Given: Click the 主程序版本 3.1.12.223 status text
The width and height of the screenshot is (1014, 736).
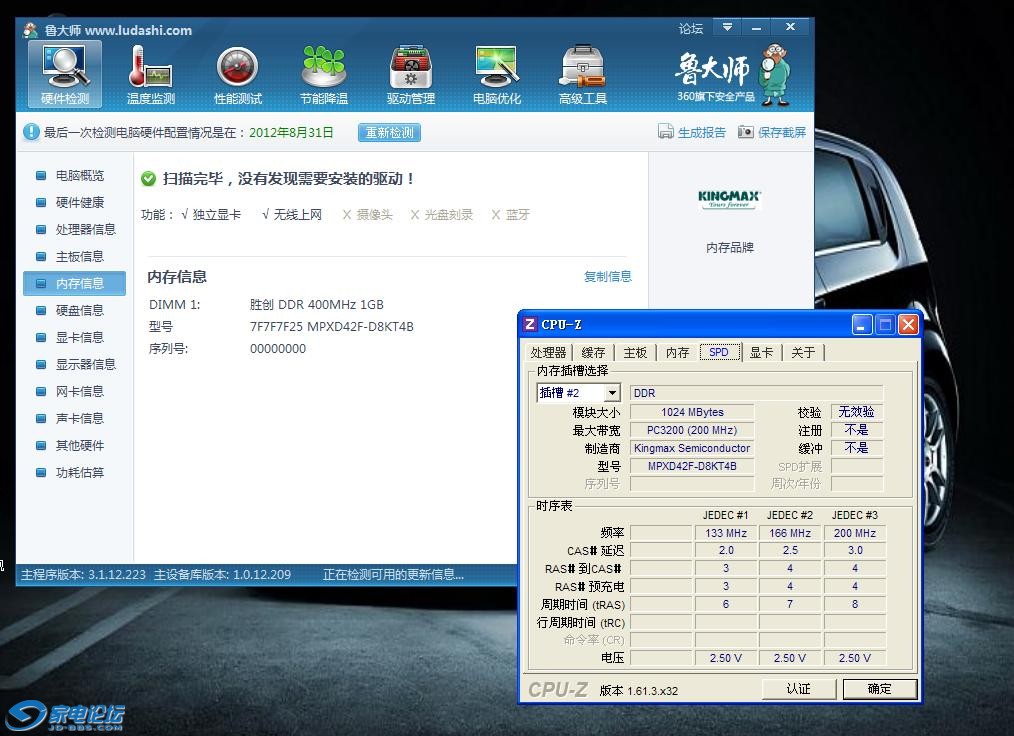Looking at the screenshot, I should (83, 574).
